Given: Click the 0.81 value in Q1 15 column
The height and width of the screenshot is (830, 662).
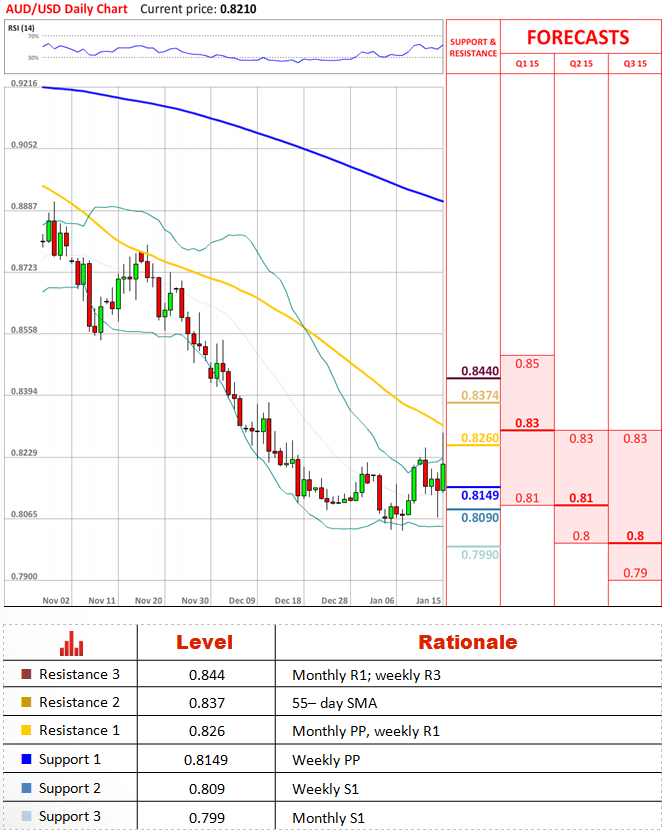Looking at the screenshot, I should [x=527, y=498].
